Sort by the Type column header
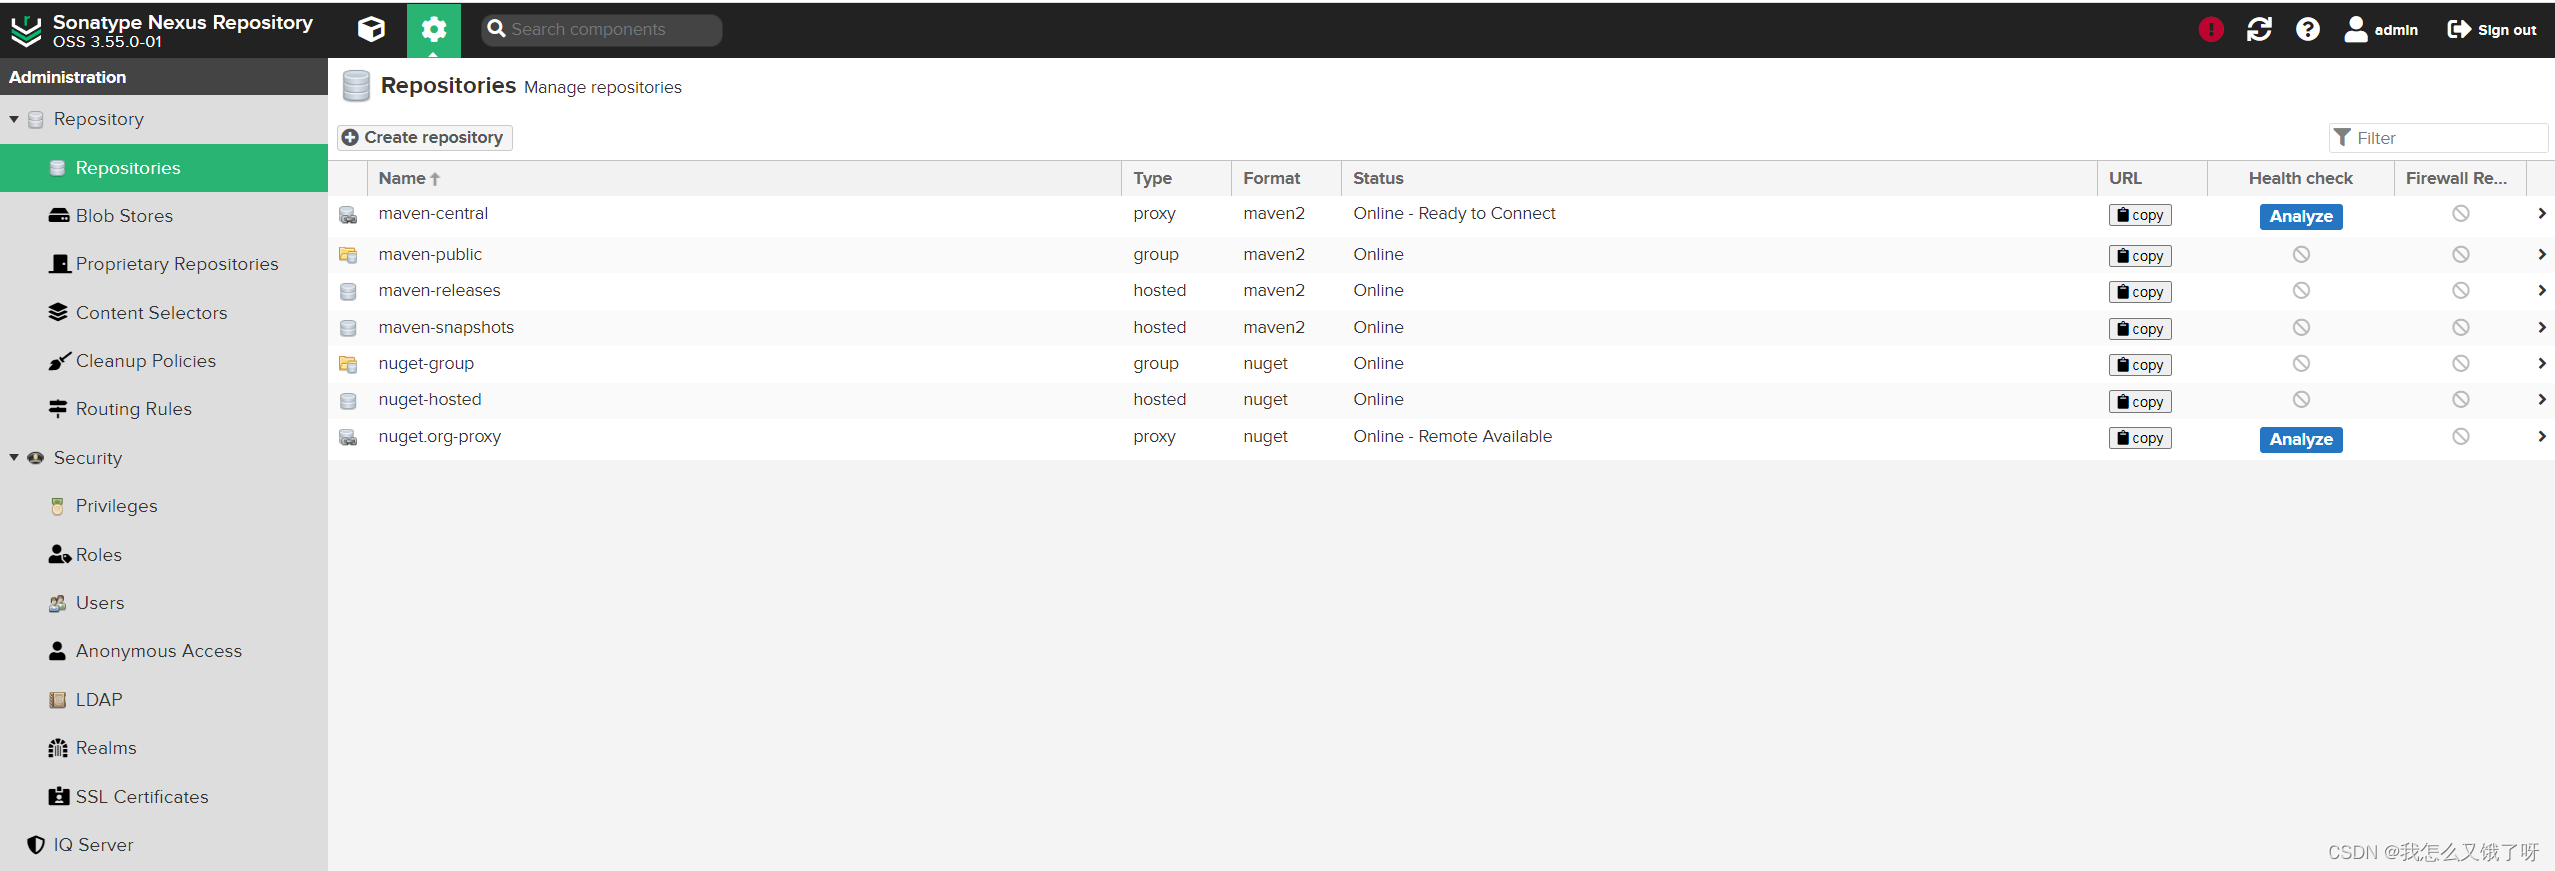 point(1176,178)
